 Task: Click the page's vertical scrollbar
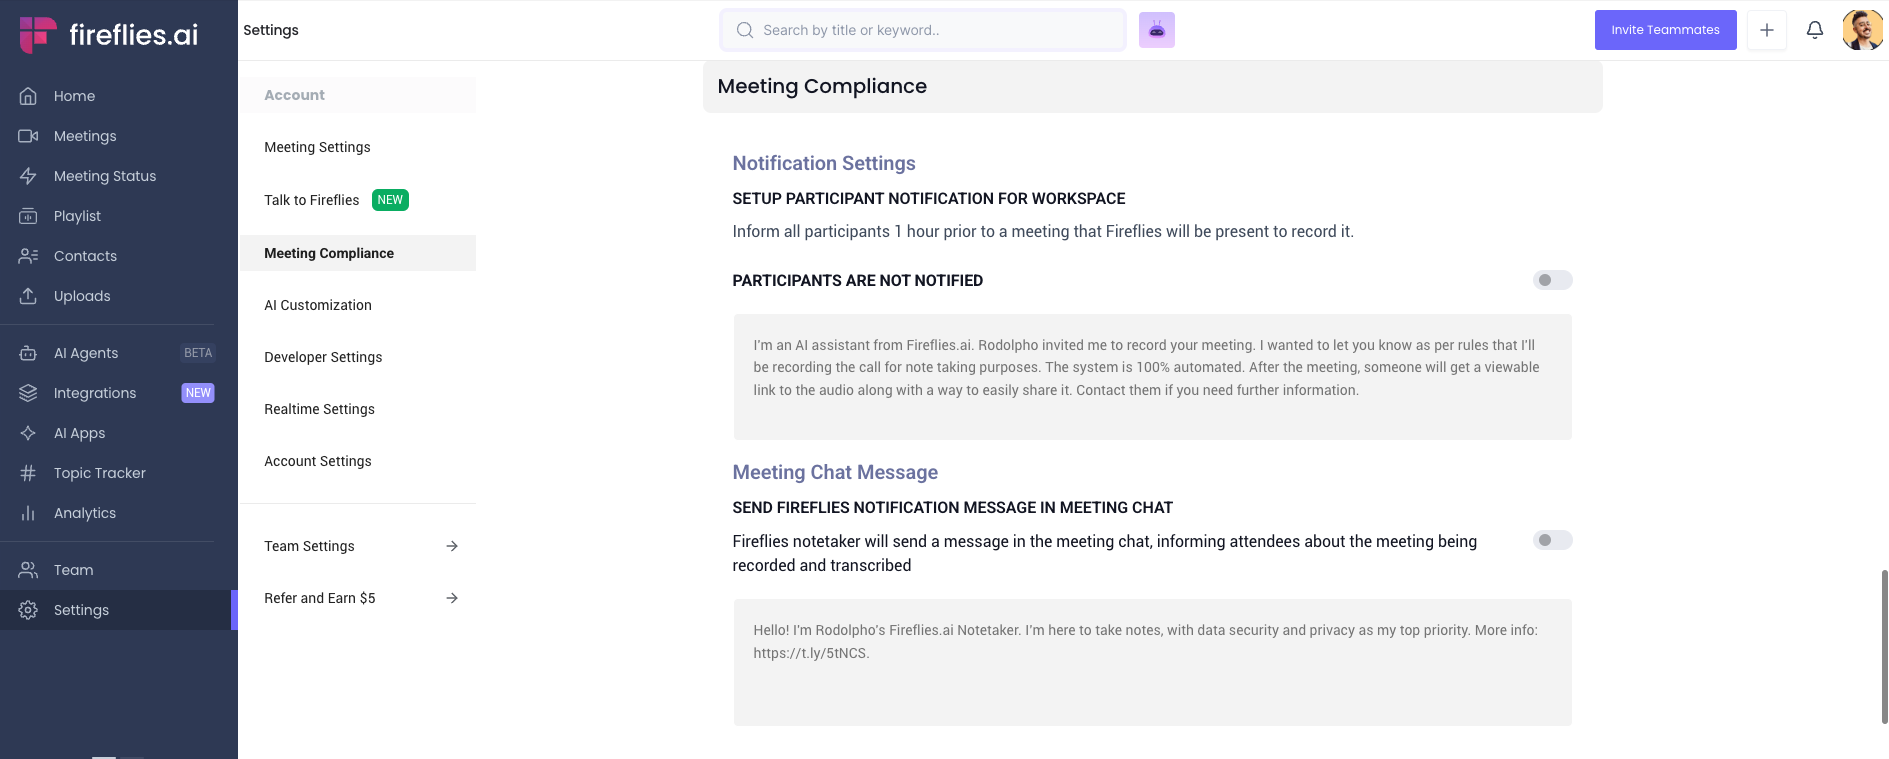click(1884, 646)
